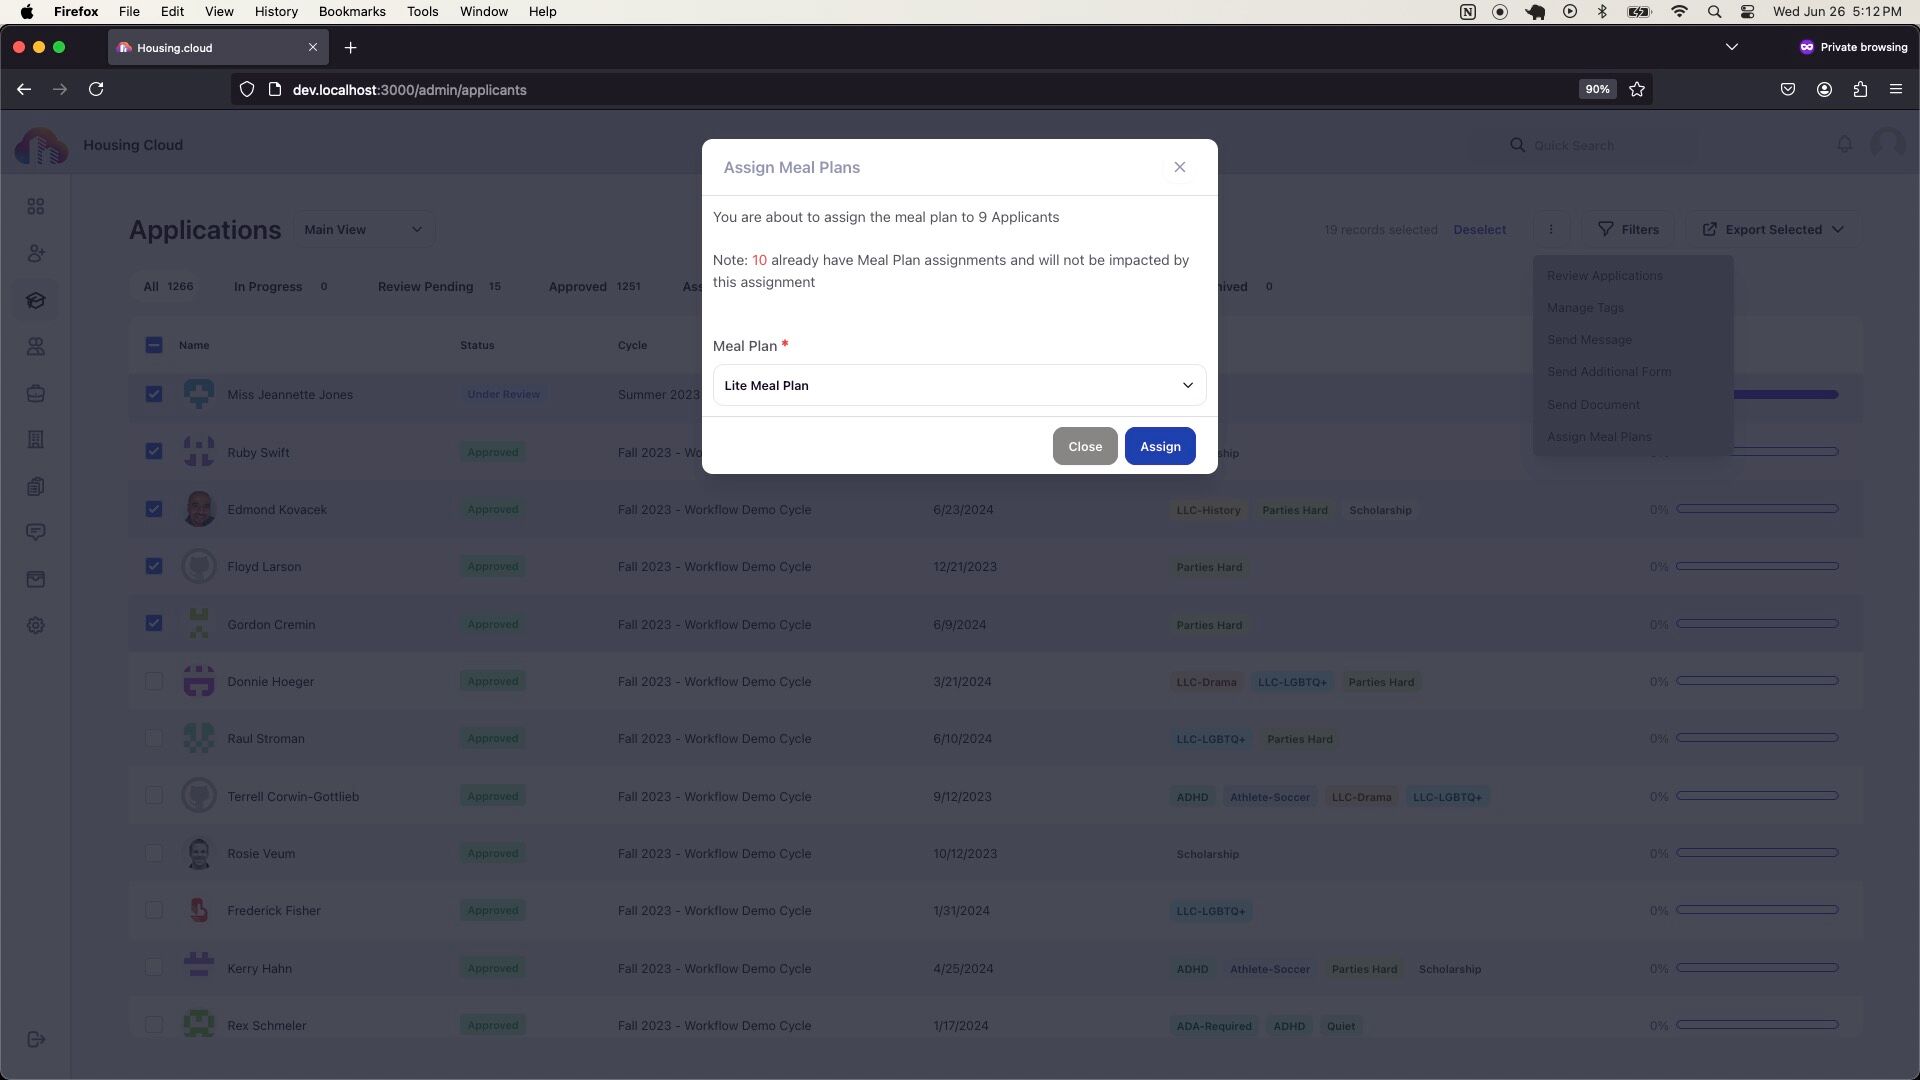The width and height of the screenshot is (1920, 1080).
Task: Bookmark page with the star icon
Action: click(1637, 89)
